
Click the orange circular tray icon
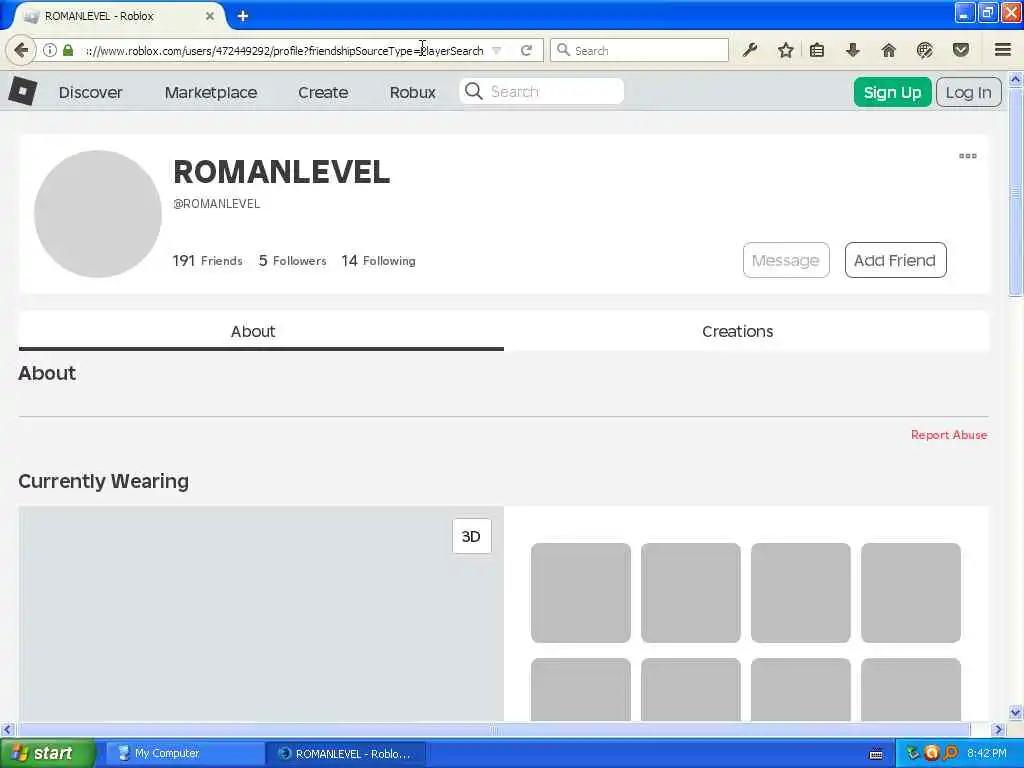coord(932,754)
